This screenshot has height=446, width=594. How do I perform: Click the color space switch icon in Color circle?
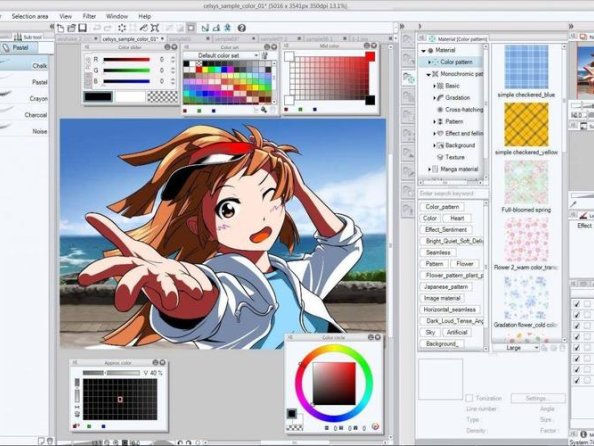pyautogui.click(x=375, y=427)
